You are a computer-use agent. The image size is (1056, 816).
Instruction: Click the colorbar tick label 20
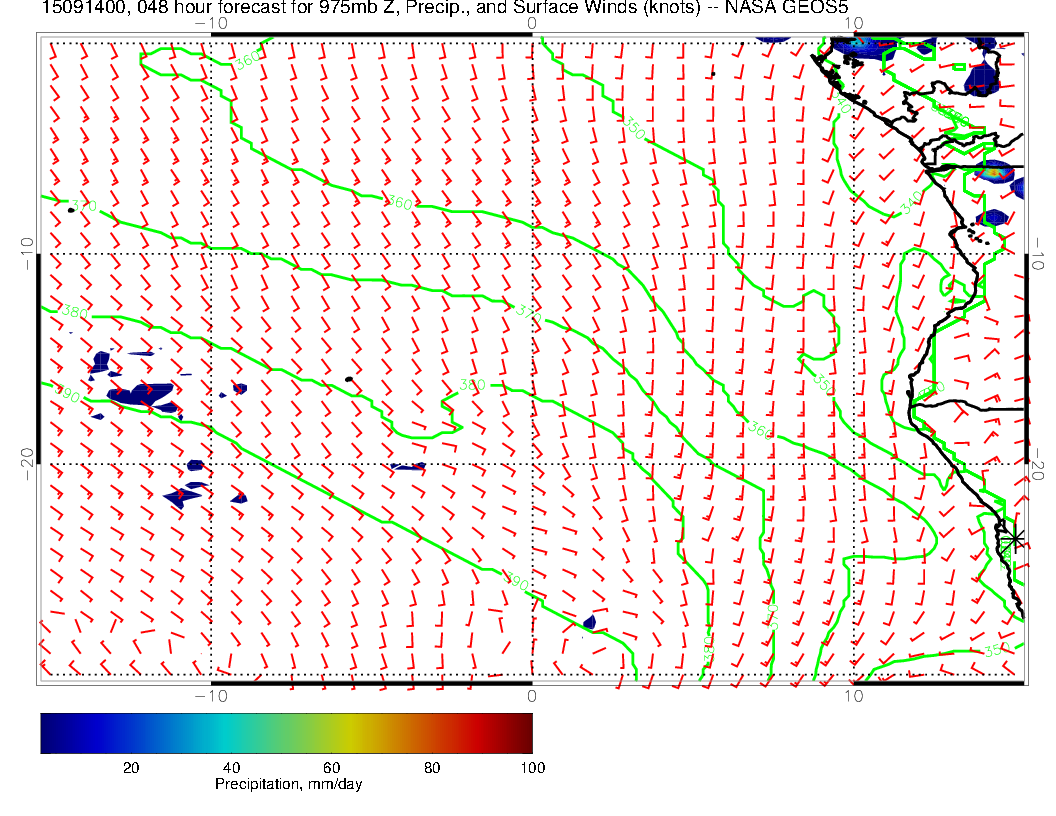point(130,767)
